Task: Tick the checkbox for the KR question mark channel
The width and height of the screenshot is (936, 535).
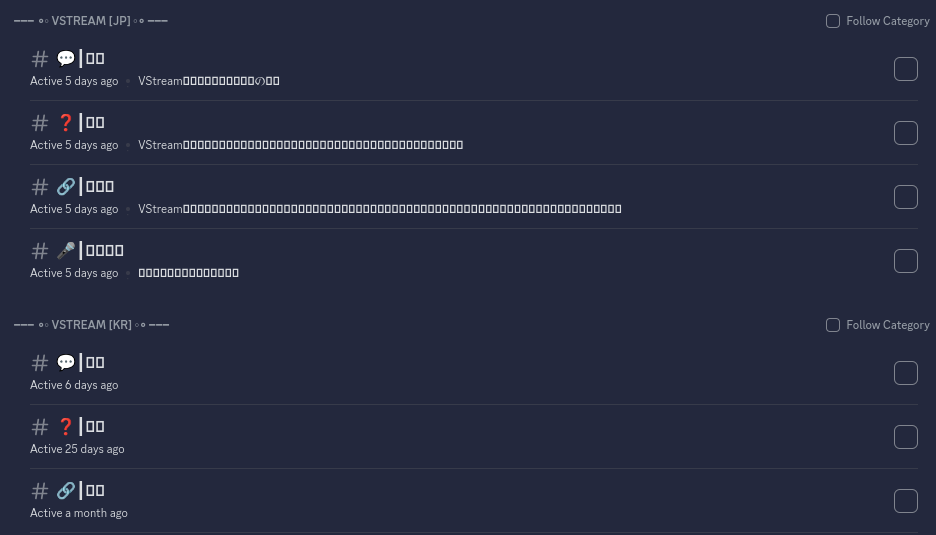Action: (905, 437)
